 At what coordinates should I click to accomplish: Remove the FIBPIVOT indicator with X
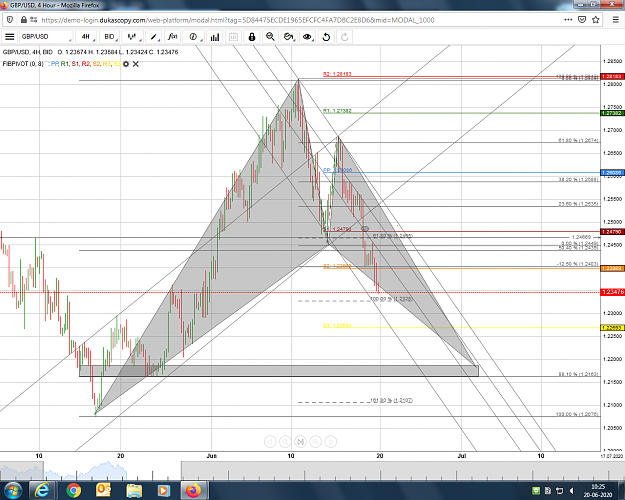tap(136, 64)
